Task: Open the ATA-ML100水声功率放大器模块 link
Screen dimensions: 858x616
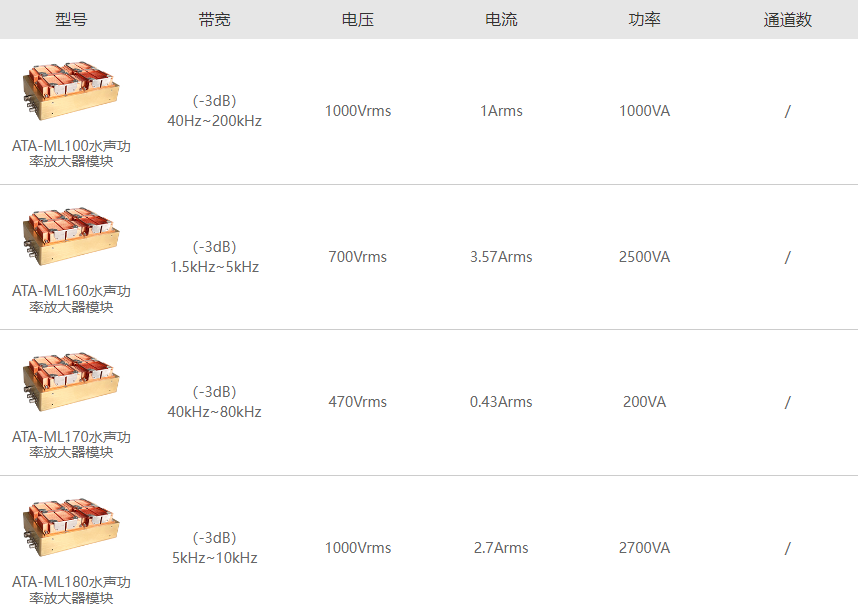Action: pyautogui.click(x=71, y=153)
